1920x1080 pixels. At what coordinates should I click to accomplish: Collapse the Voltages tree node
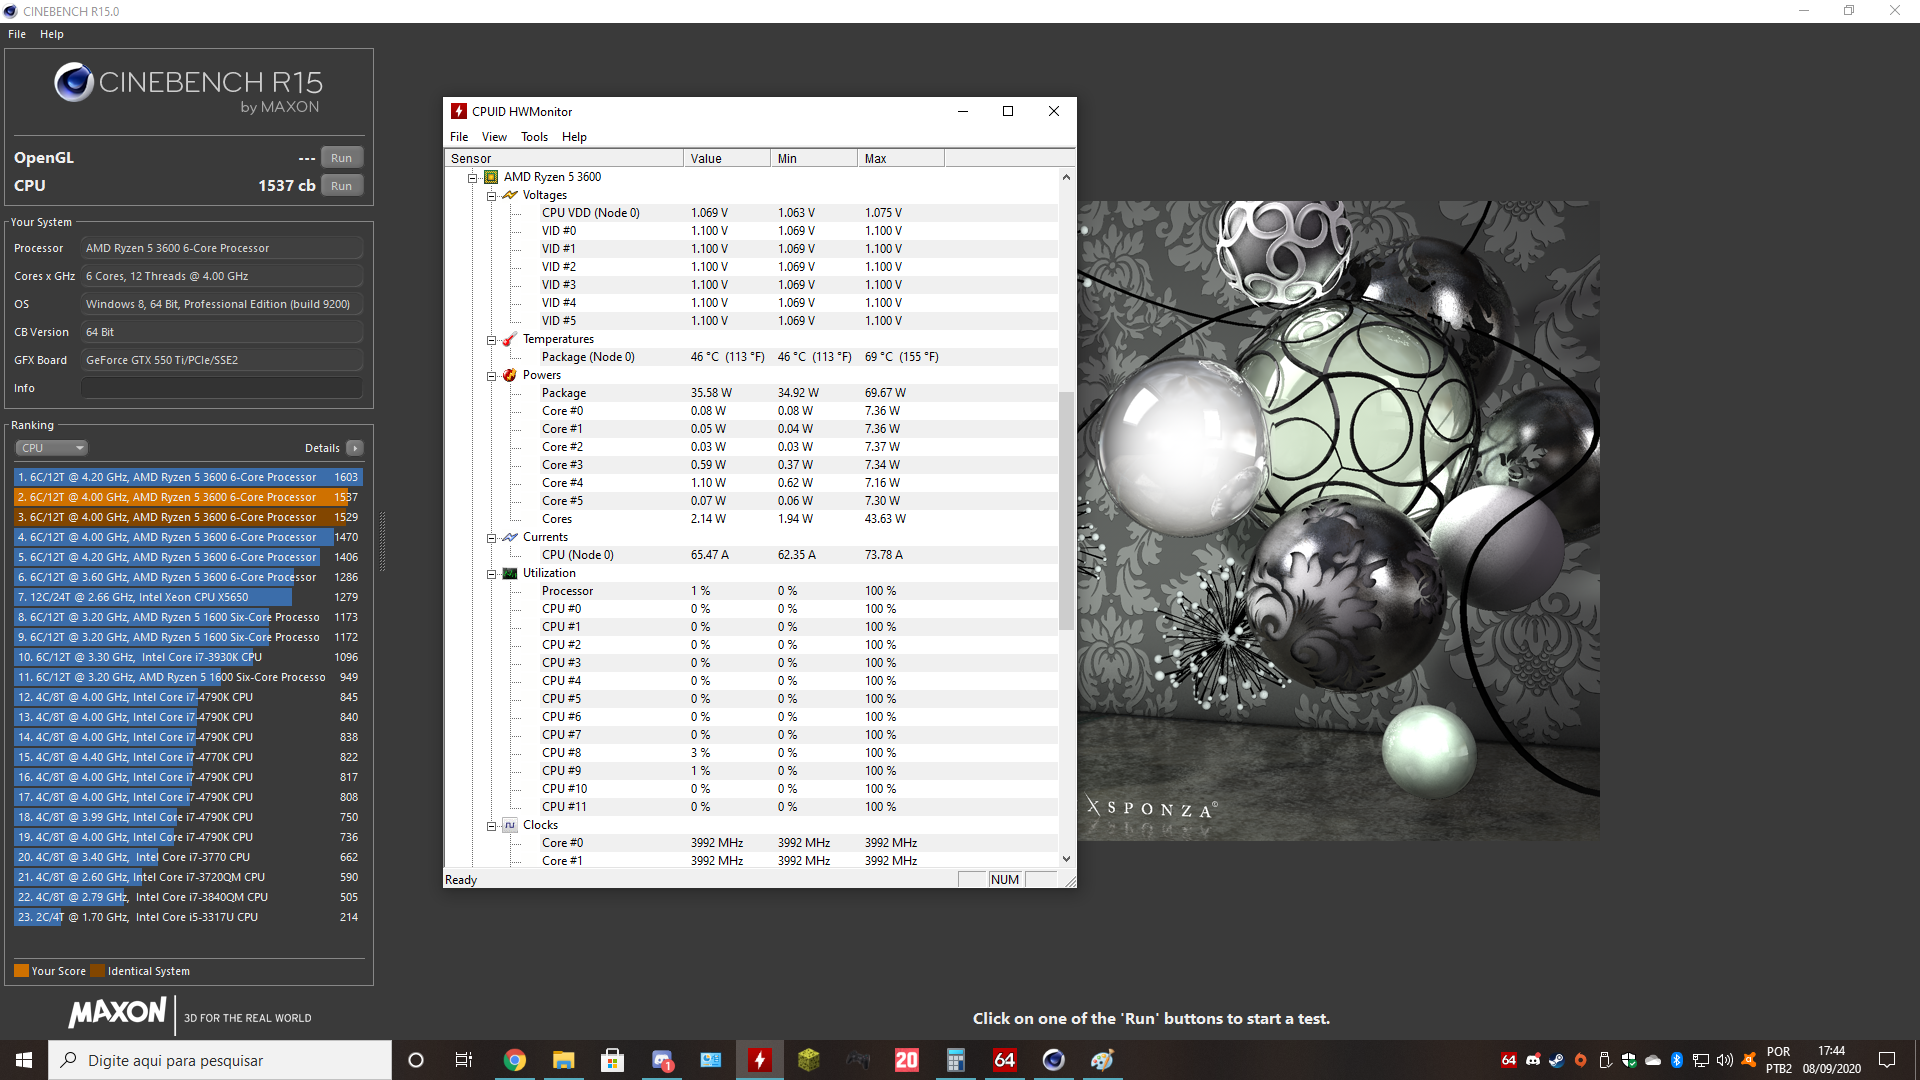492,196
